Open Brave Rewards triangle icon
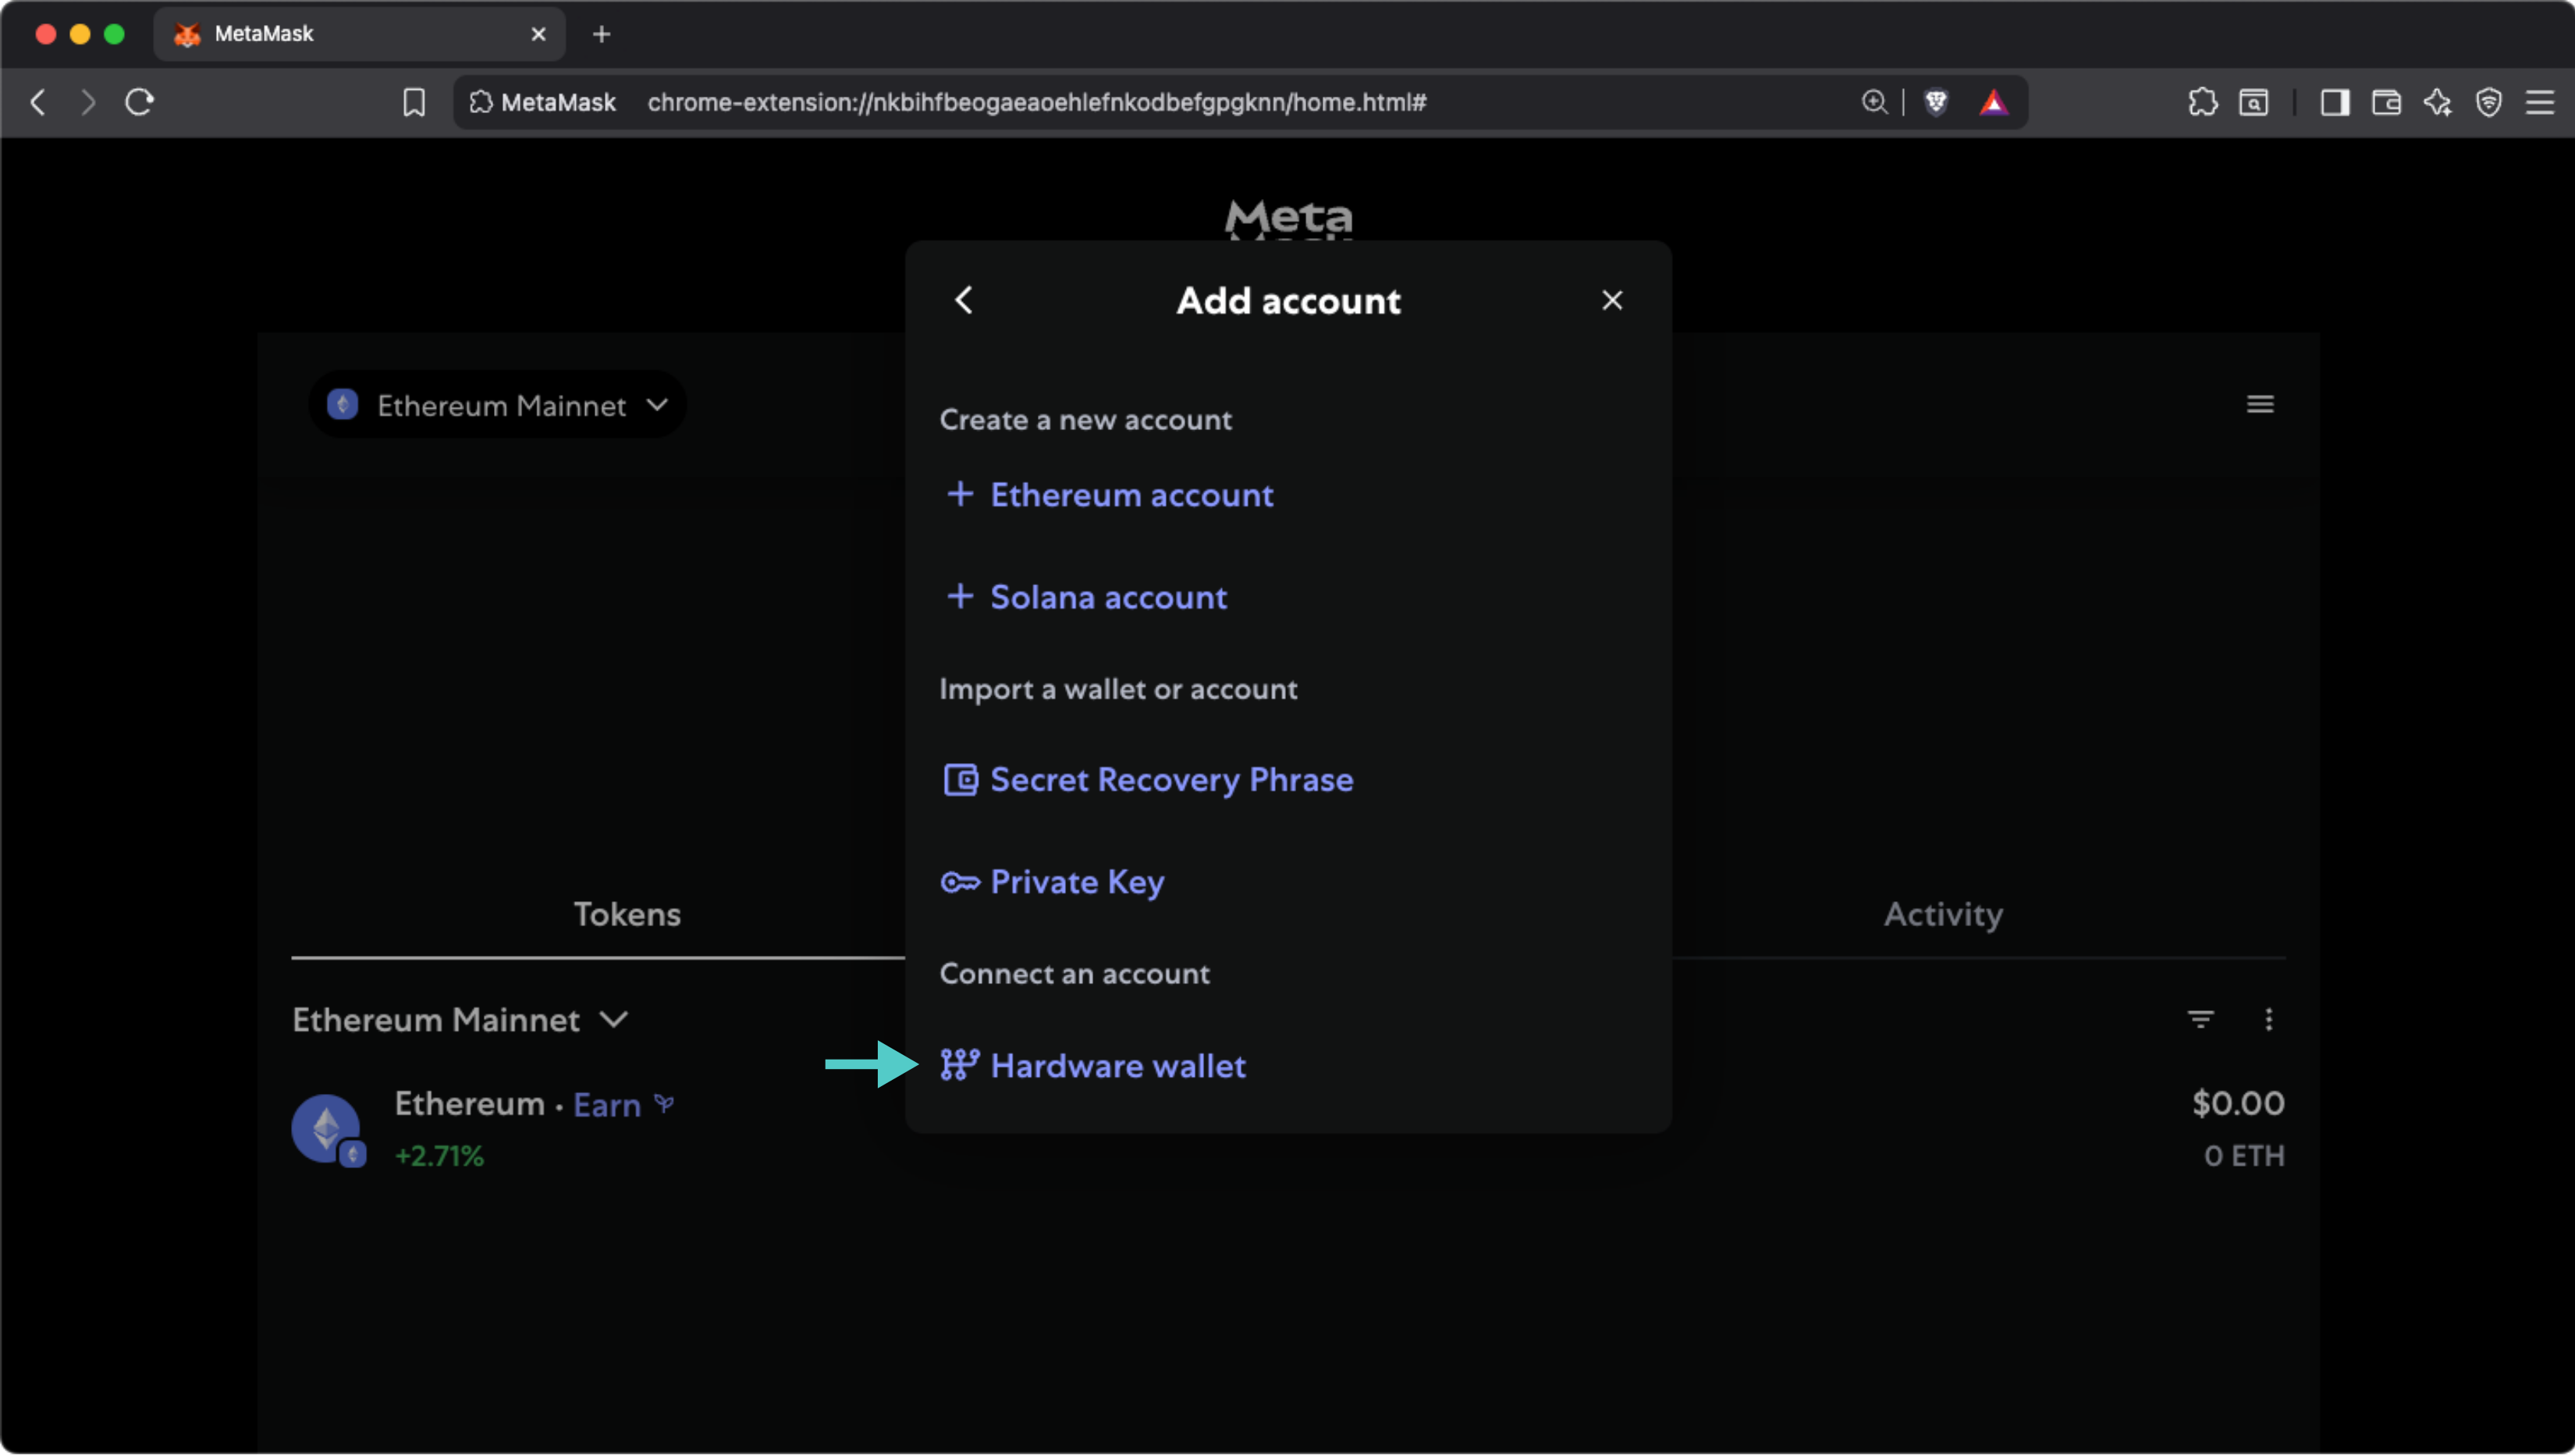Screen dimensions: 2575x1456 click(x=1993, y=102)
